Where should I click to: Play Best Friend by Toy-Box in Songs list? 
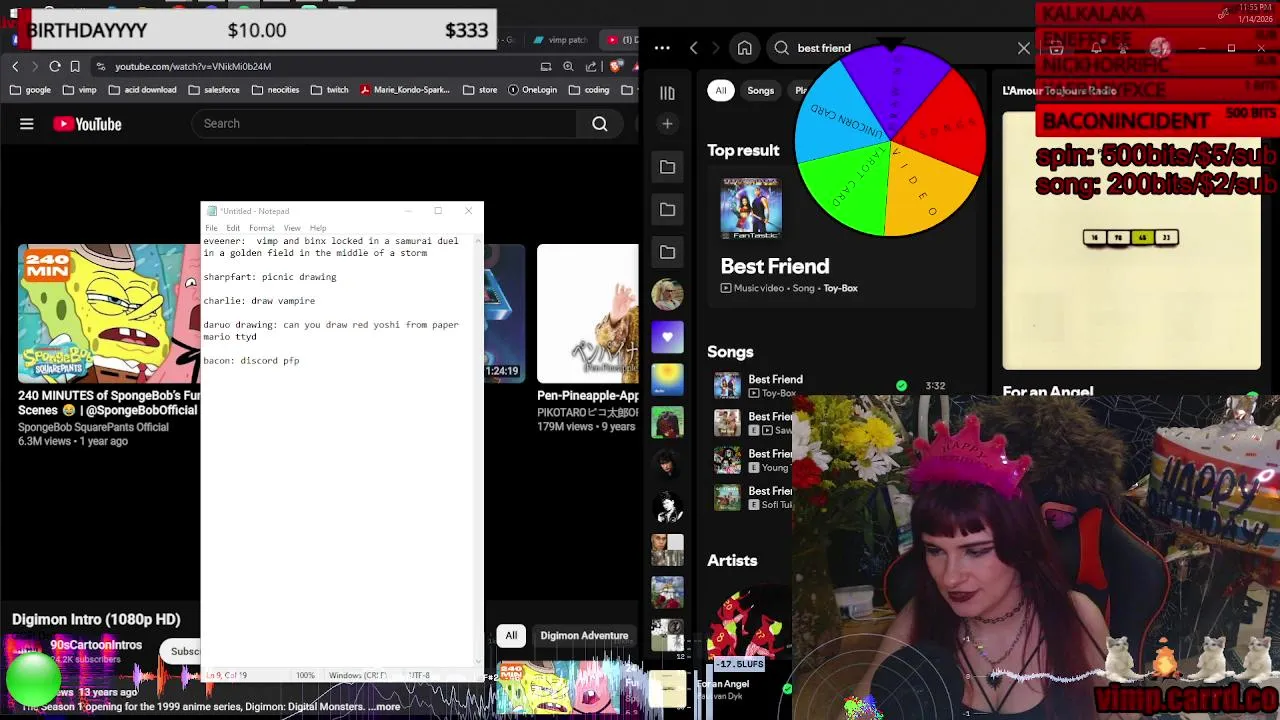click(727, 385)
